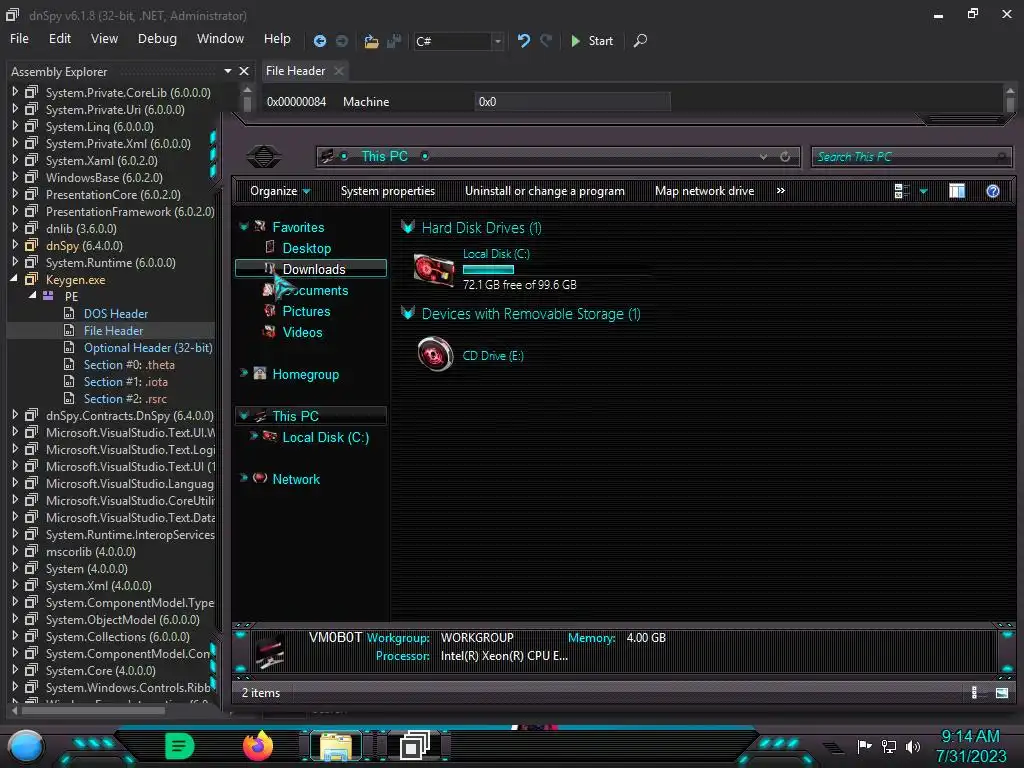Click the DOS Header document icon
1024x768 pixels.
tap(69, 313)
